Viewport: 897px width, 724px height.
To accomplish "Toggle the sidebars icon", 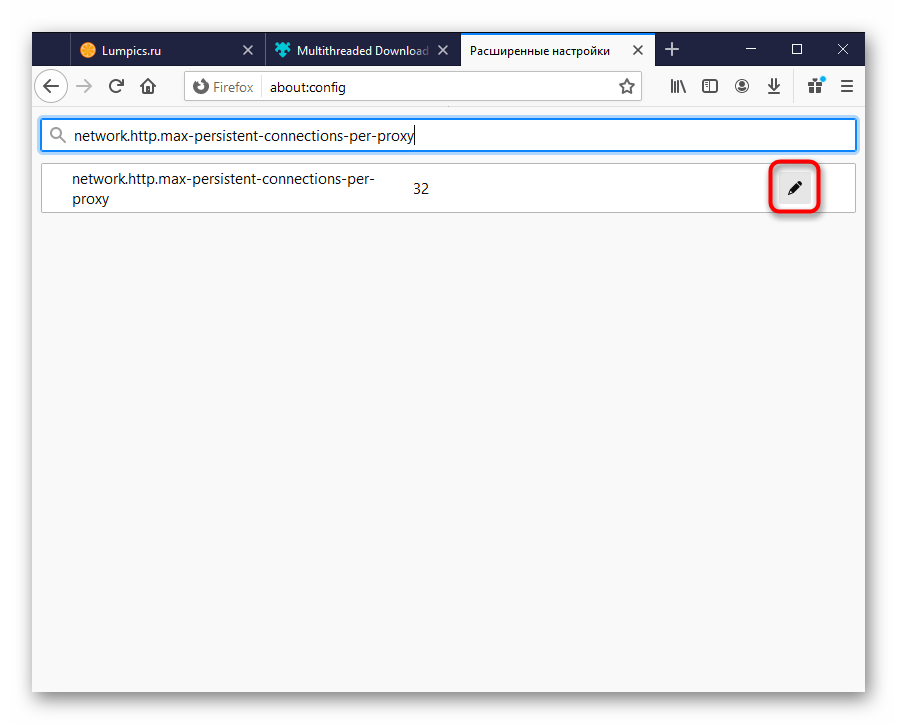I will [710, 86].
